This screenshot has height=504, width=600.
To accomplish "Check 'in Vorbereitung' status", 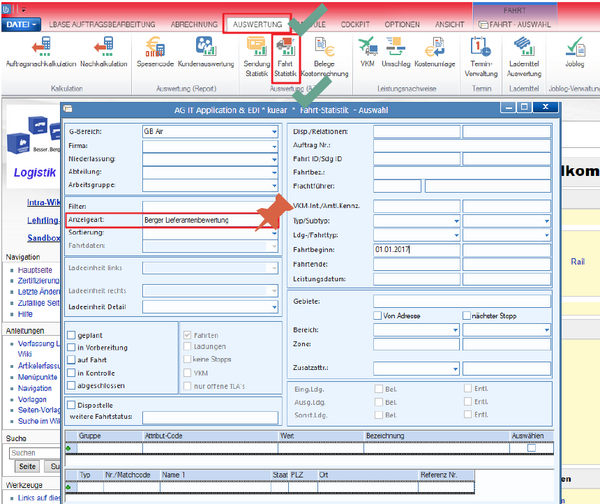I will pyautogui.click(x=71, y=347).
